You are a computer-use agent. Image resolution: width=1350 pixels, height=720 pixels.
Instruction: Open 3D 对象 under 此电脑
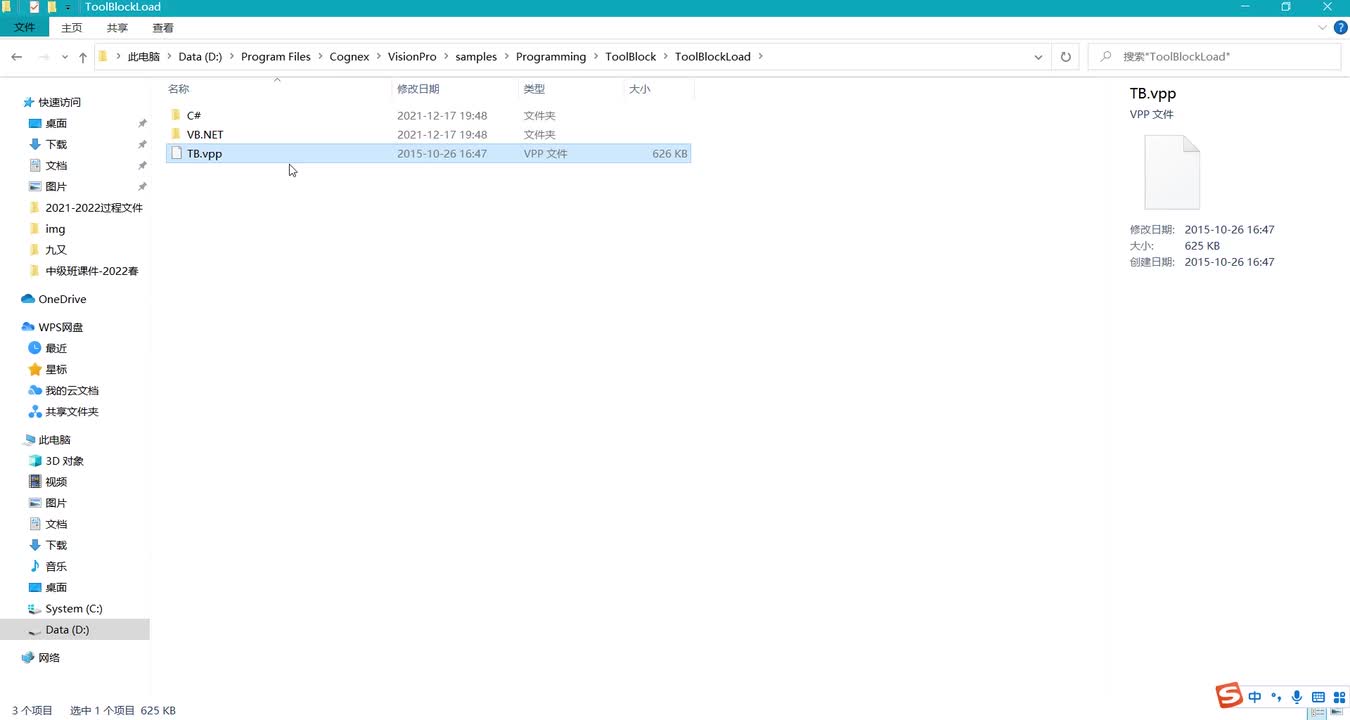coord(65,461)
